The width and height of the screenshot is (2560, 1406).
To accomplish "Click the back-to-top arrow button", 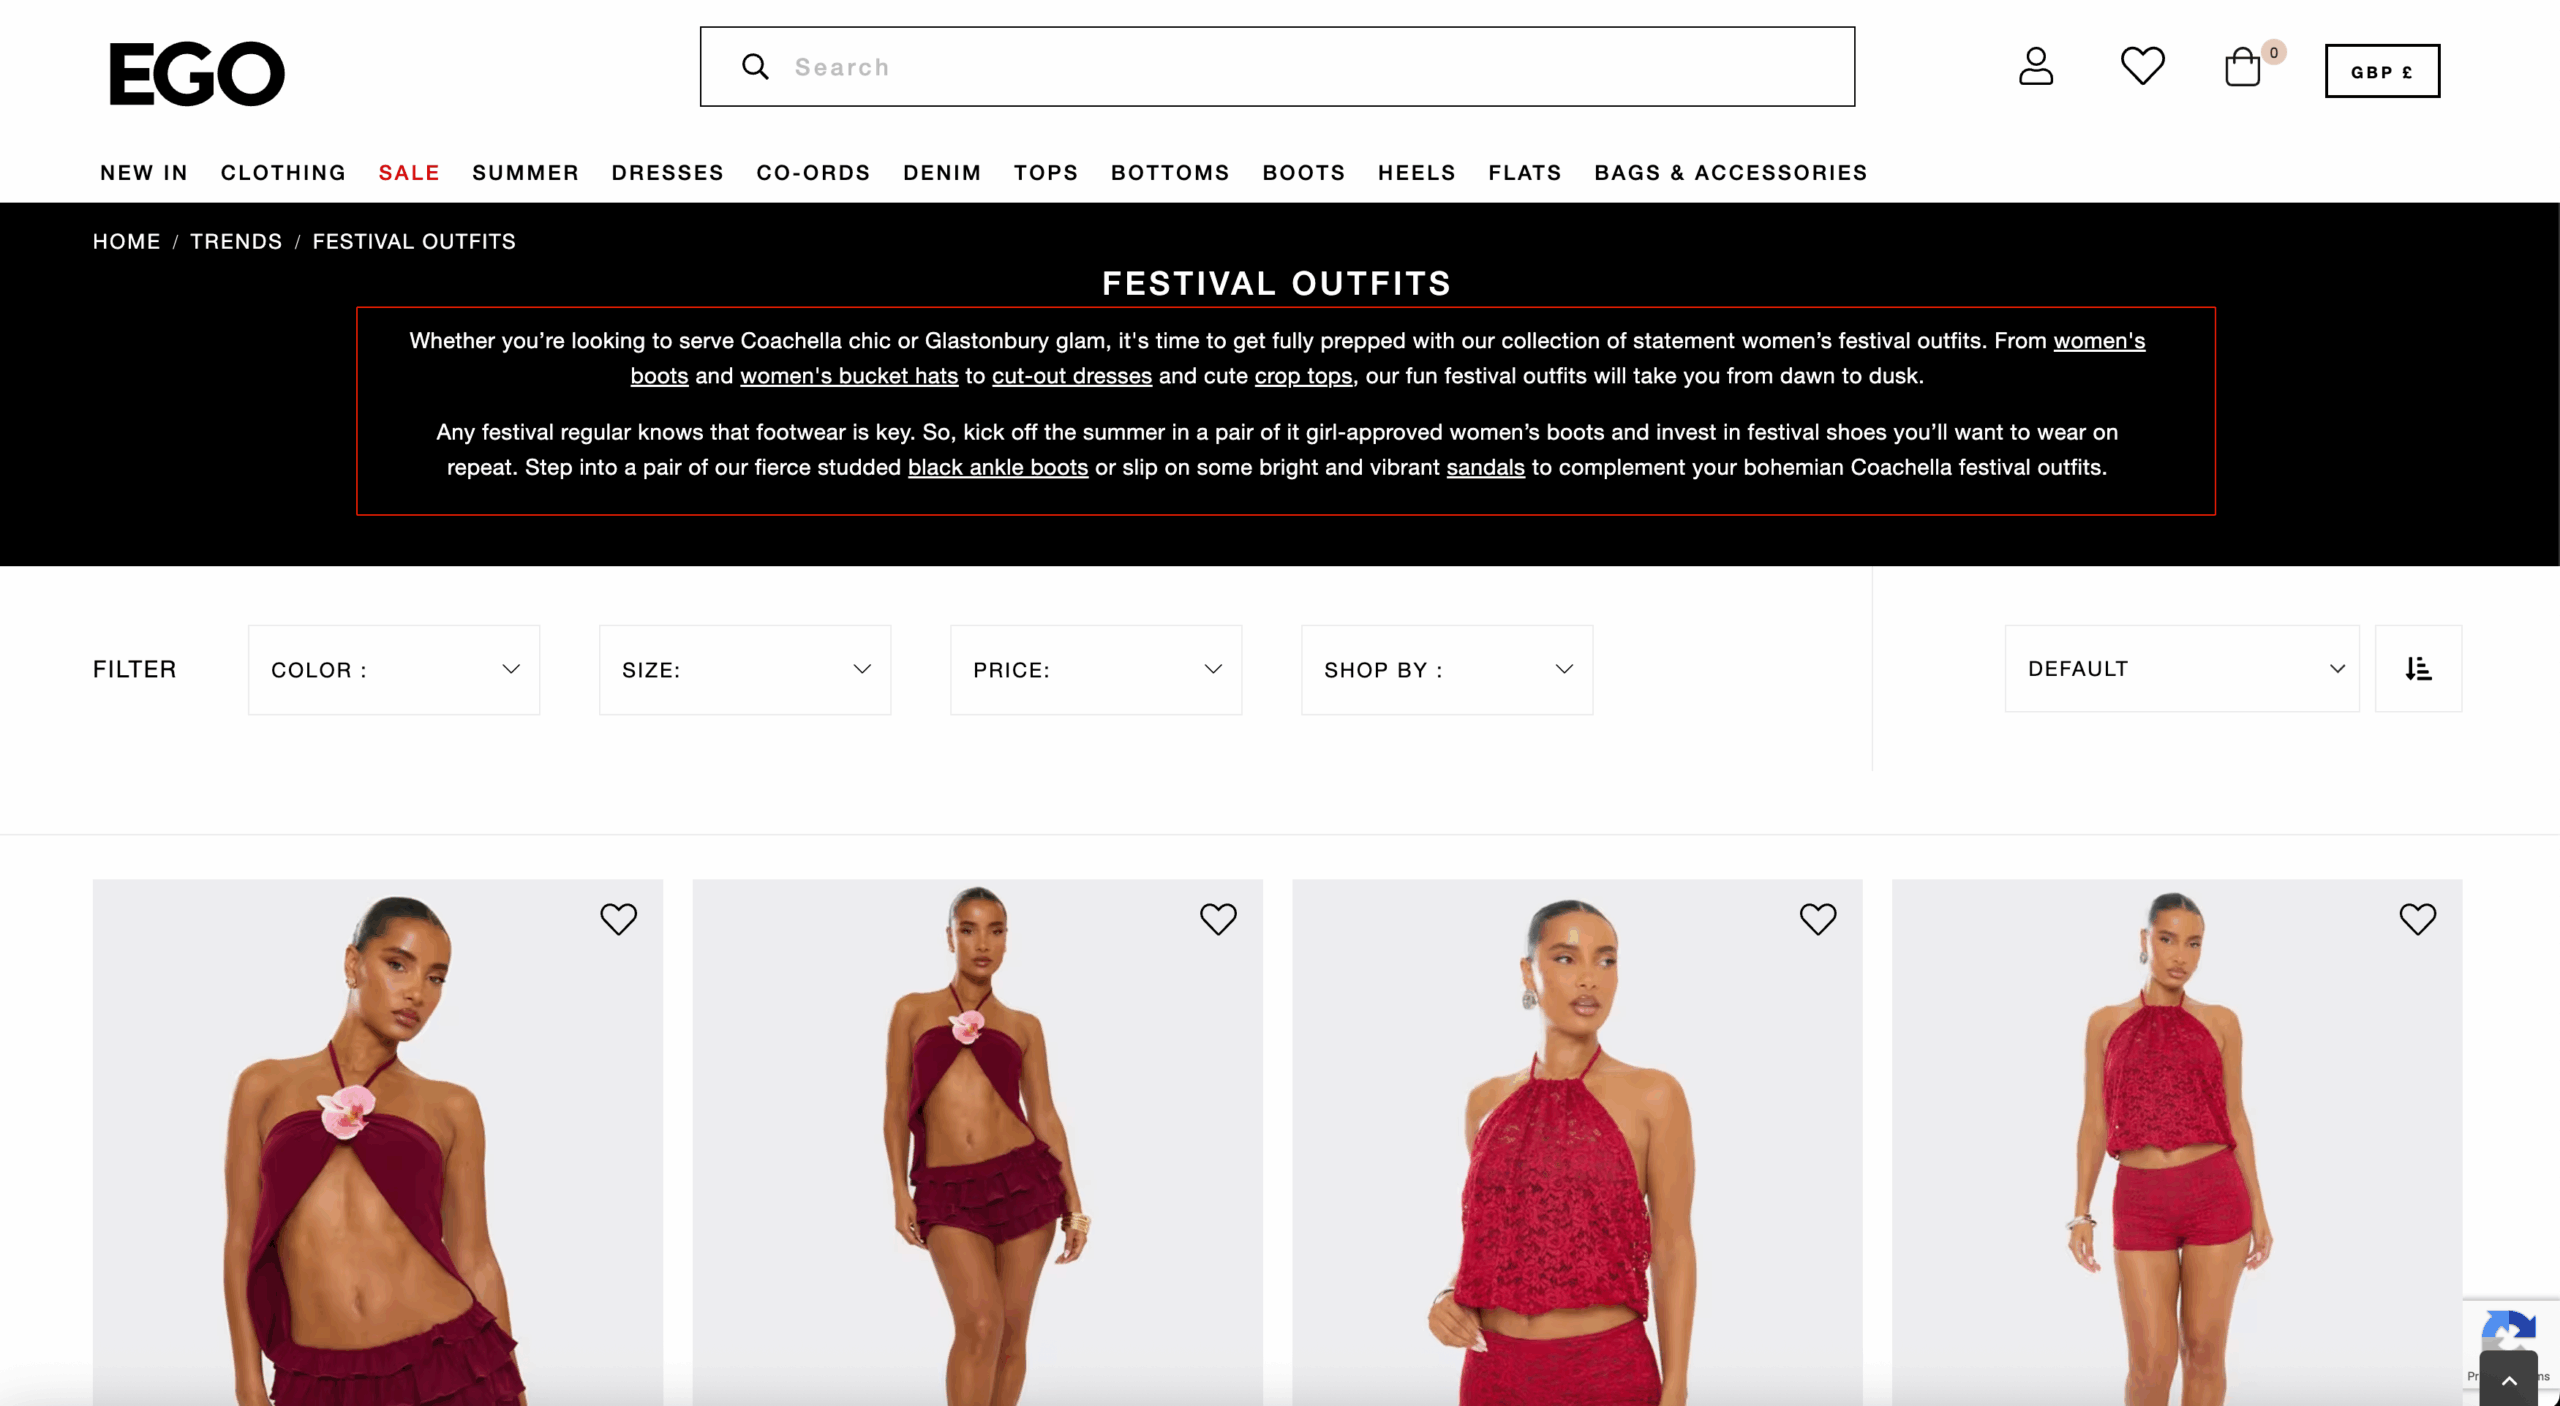I will click(2509, 1380).
